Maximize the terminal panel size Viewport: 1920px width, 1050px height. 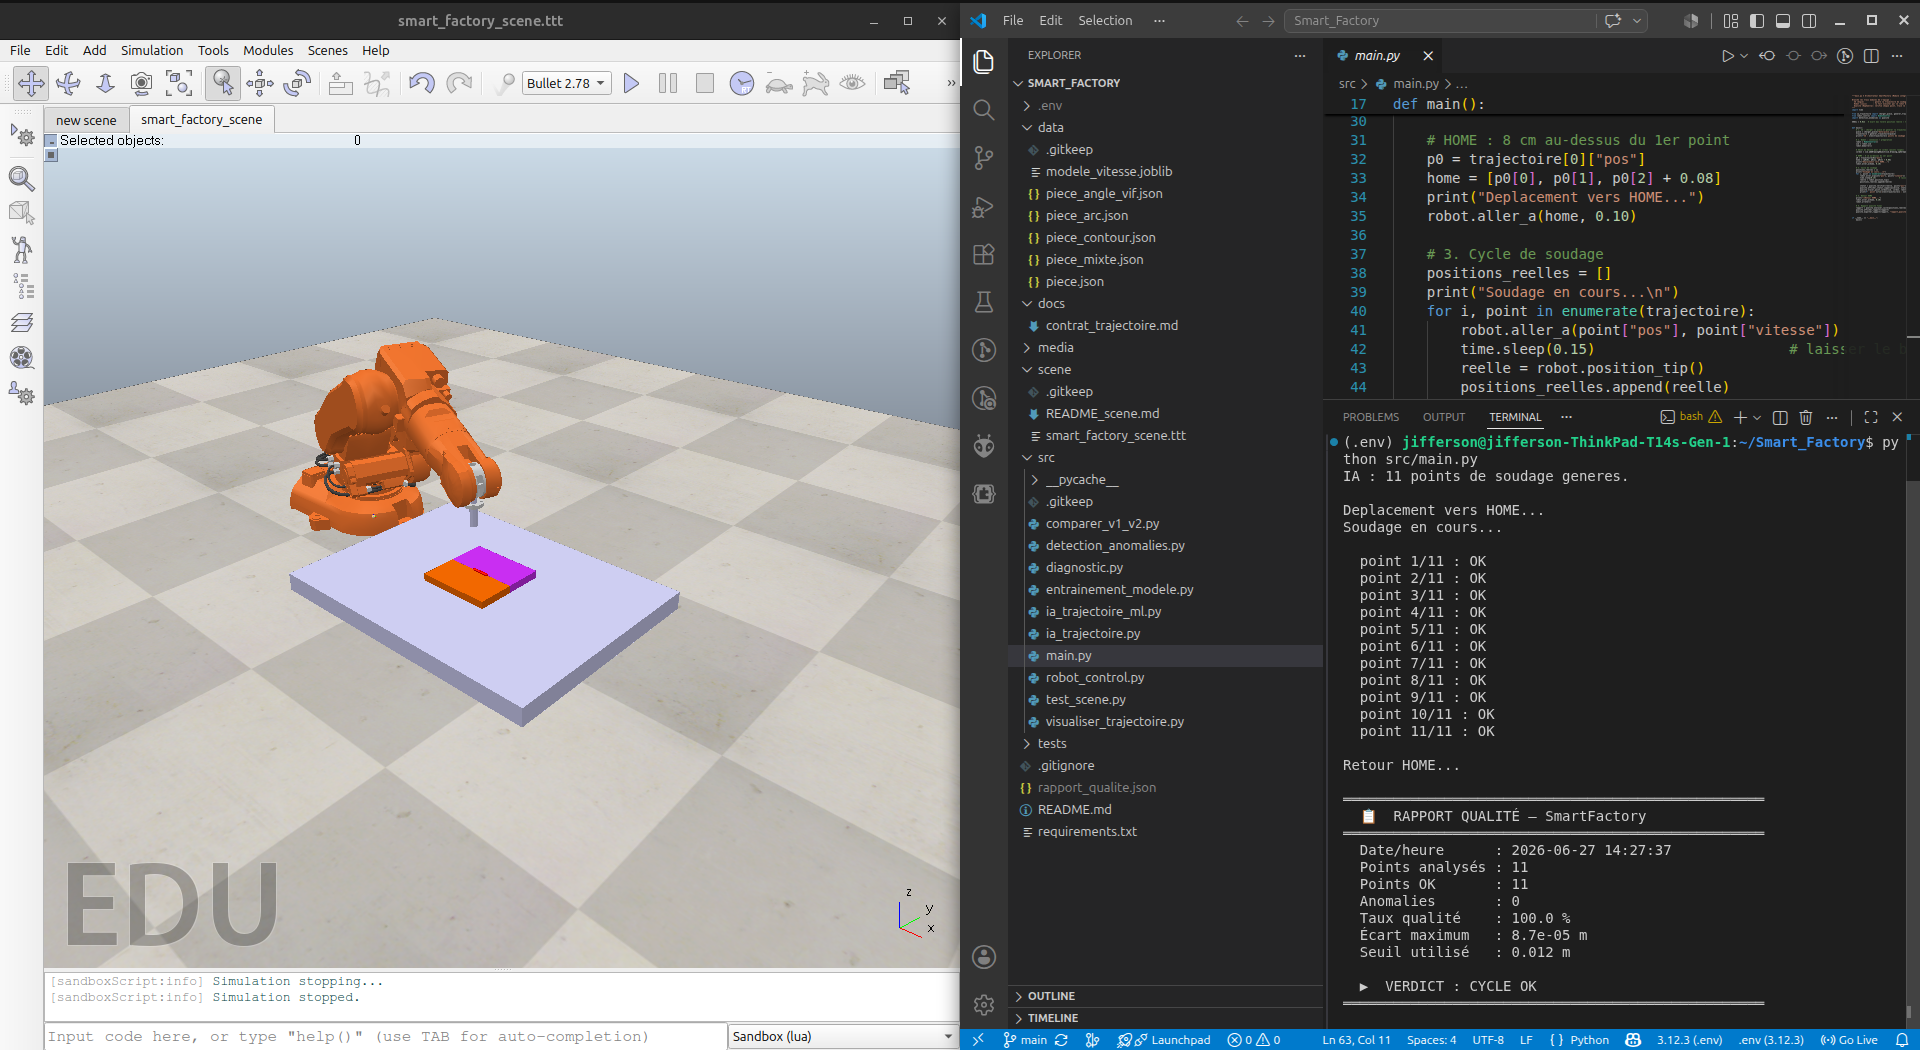click(1871, 417)
